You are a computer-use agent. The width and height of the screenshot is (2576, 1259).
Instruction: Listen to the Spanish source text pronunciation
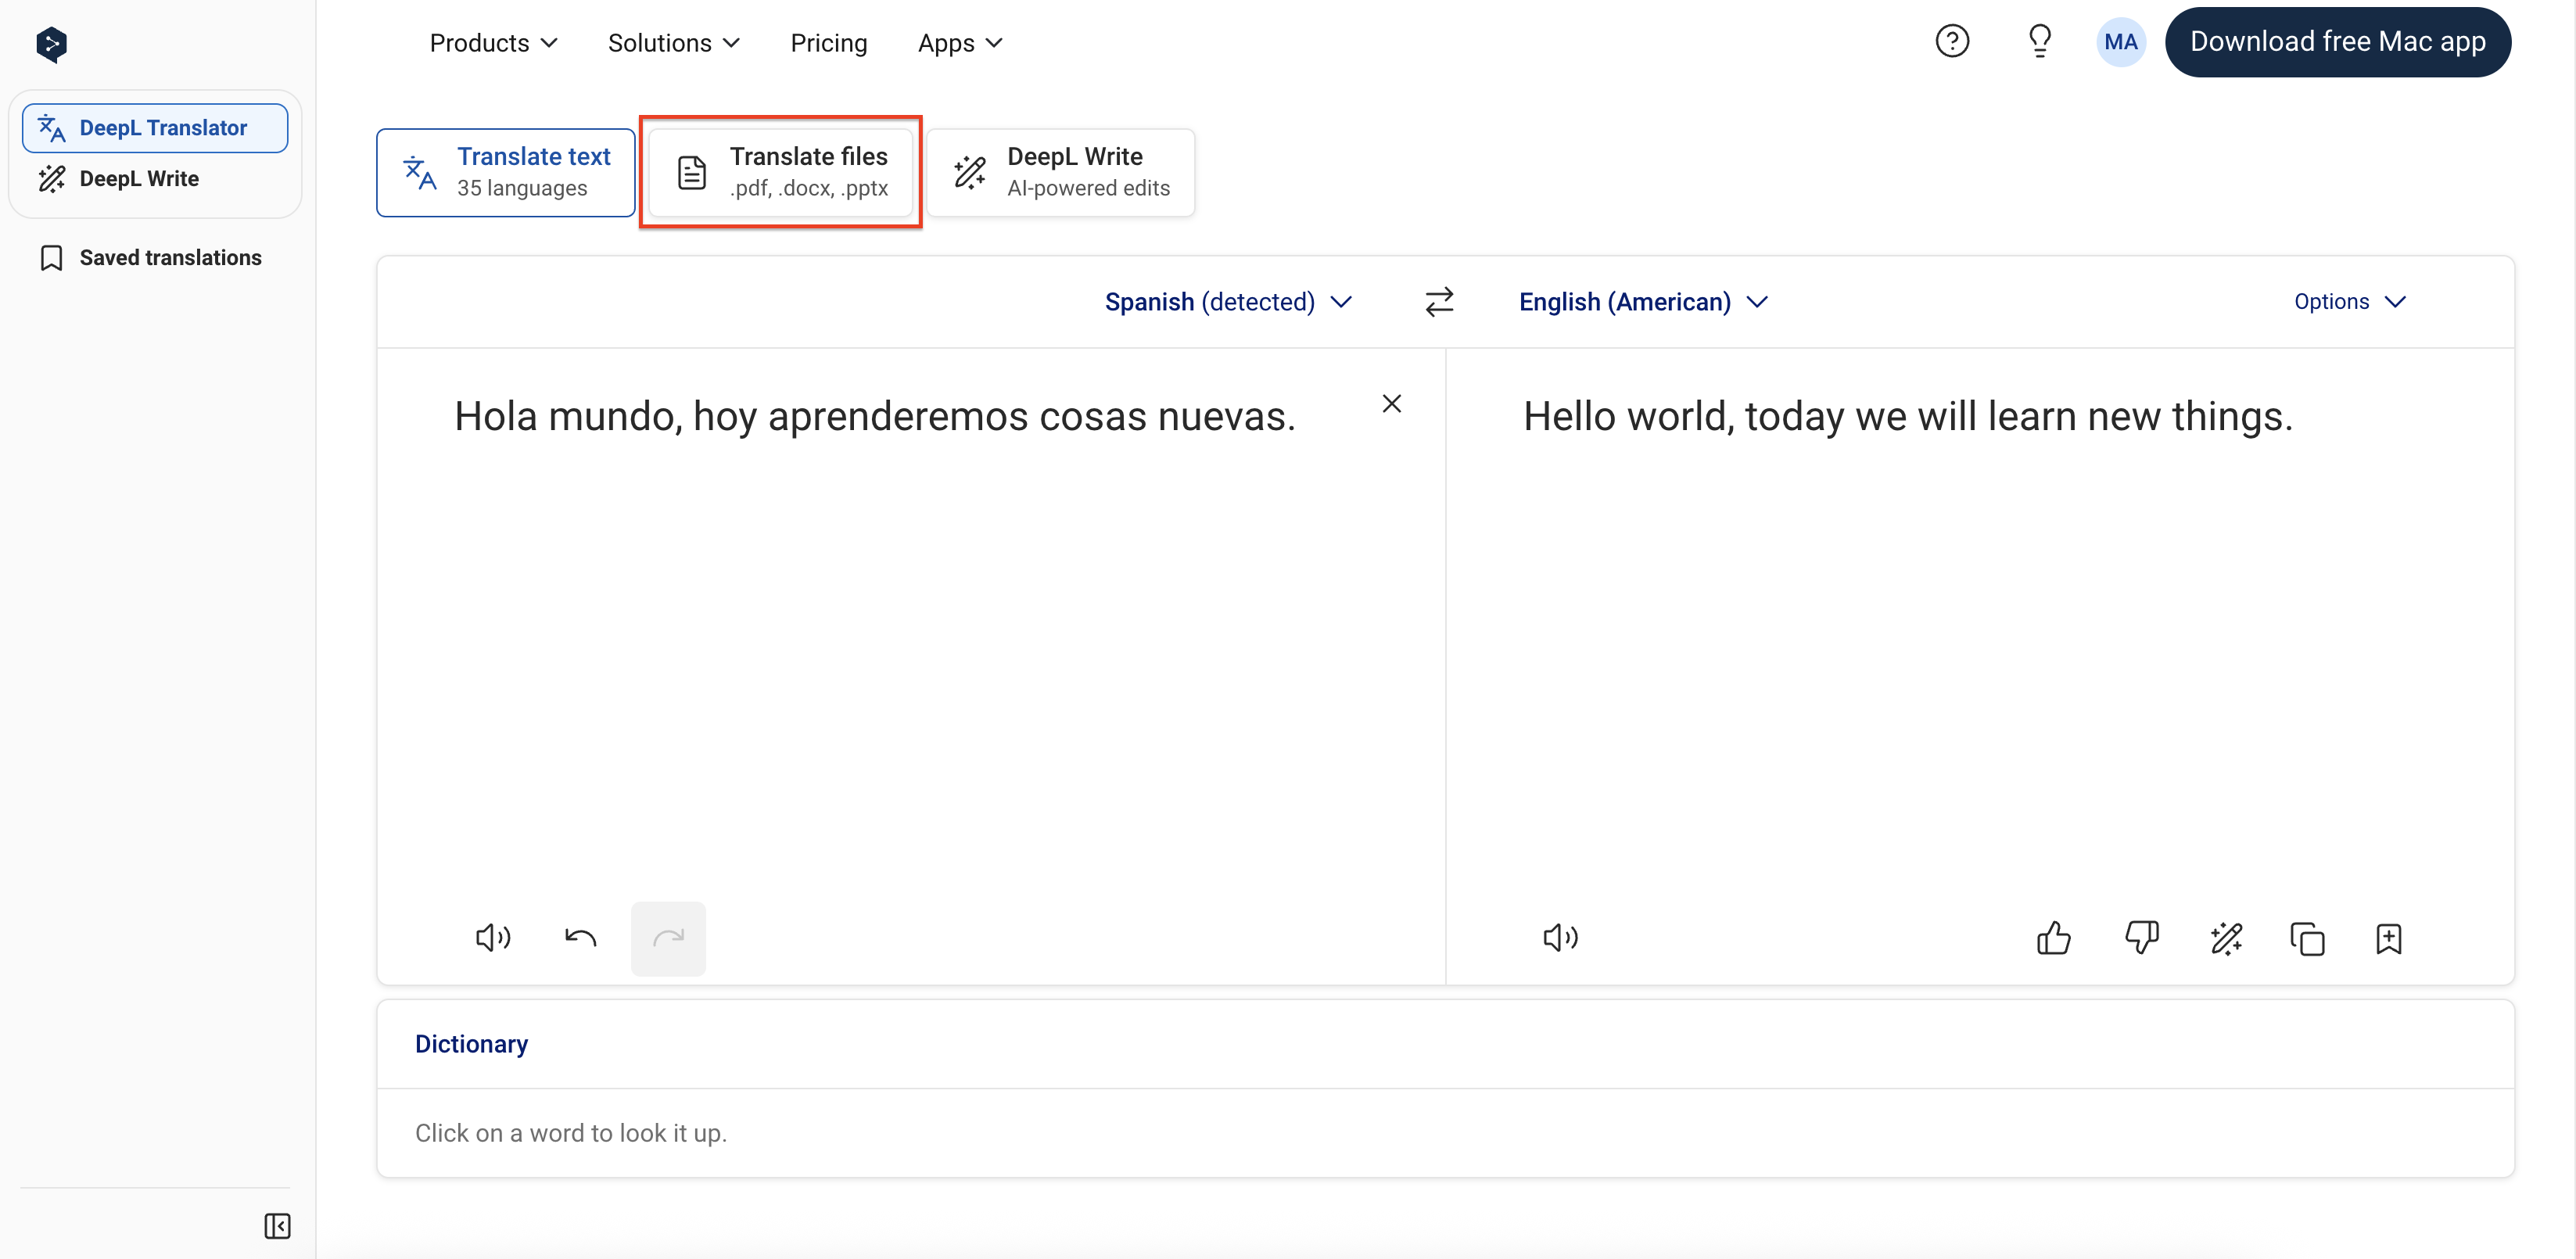coord(491,937)
